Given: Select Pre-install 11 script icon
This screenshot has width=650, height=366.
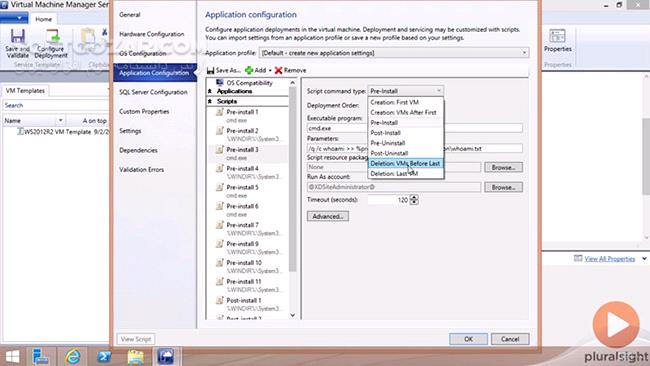Looking at the screenshot, I should (220, 281).
